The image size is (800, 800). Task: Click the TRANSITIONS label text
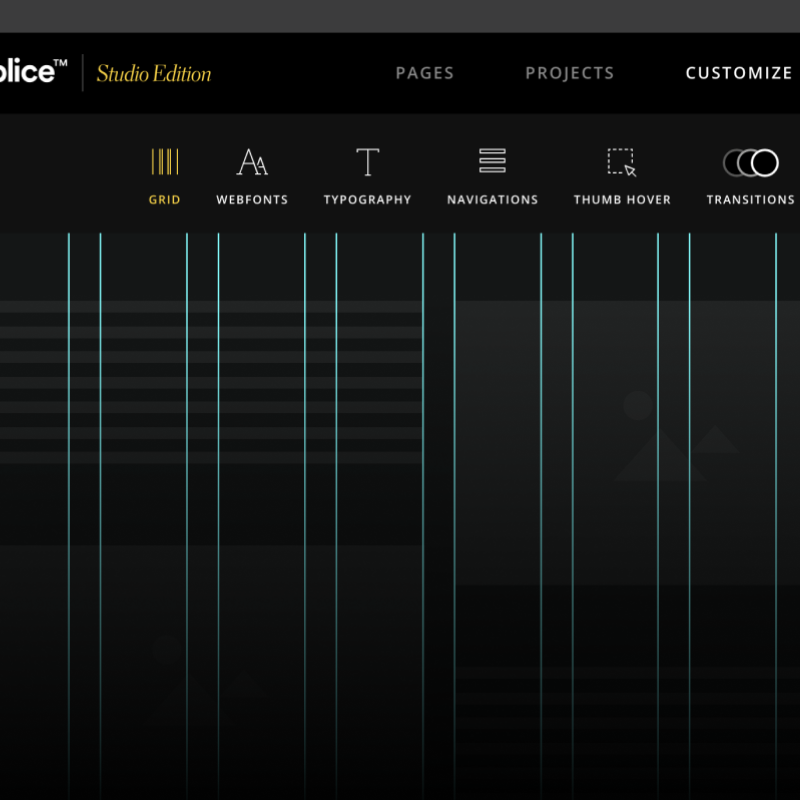tap(751, 199)
